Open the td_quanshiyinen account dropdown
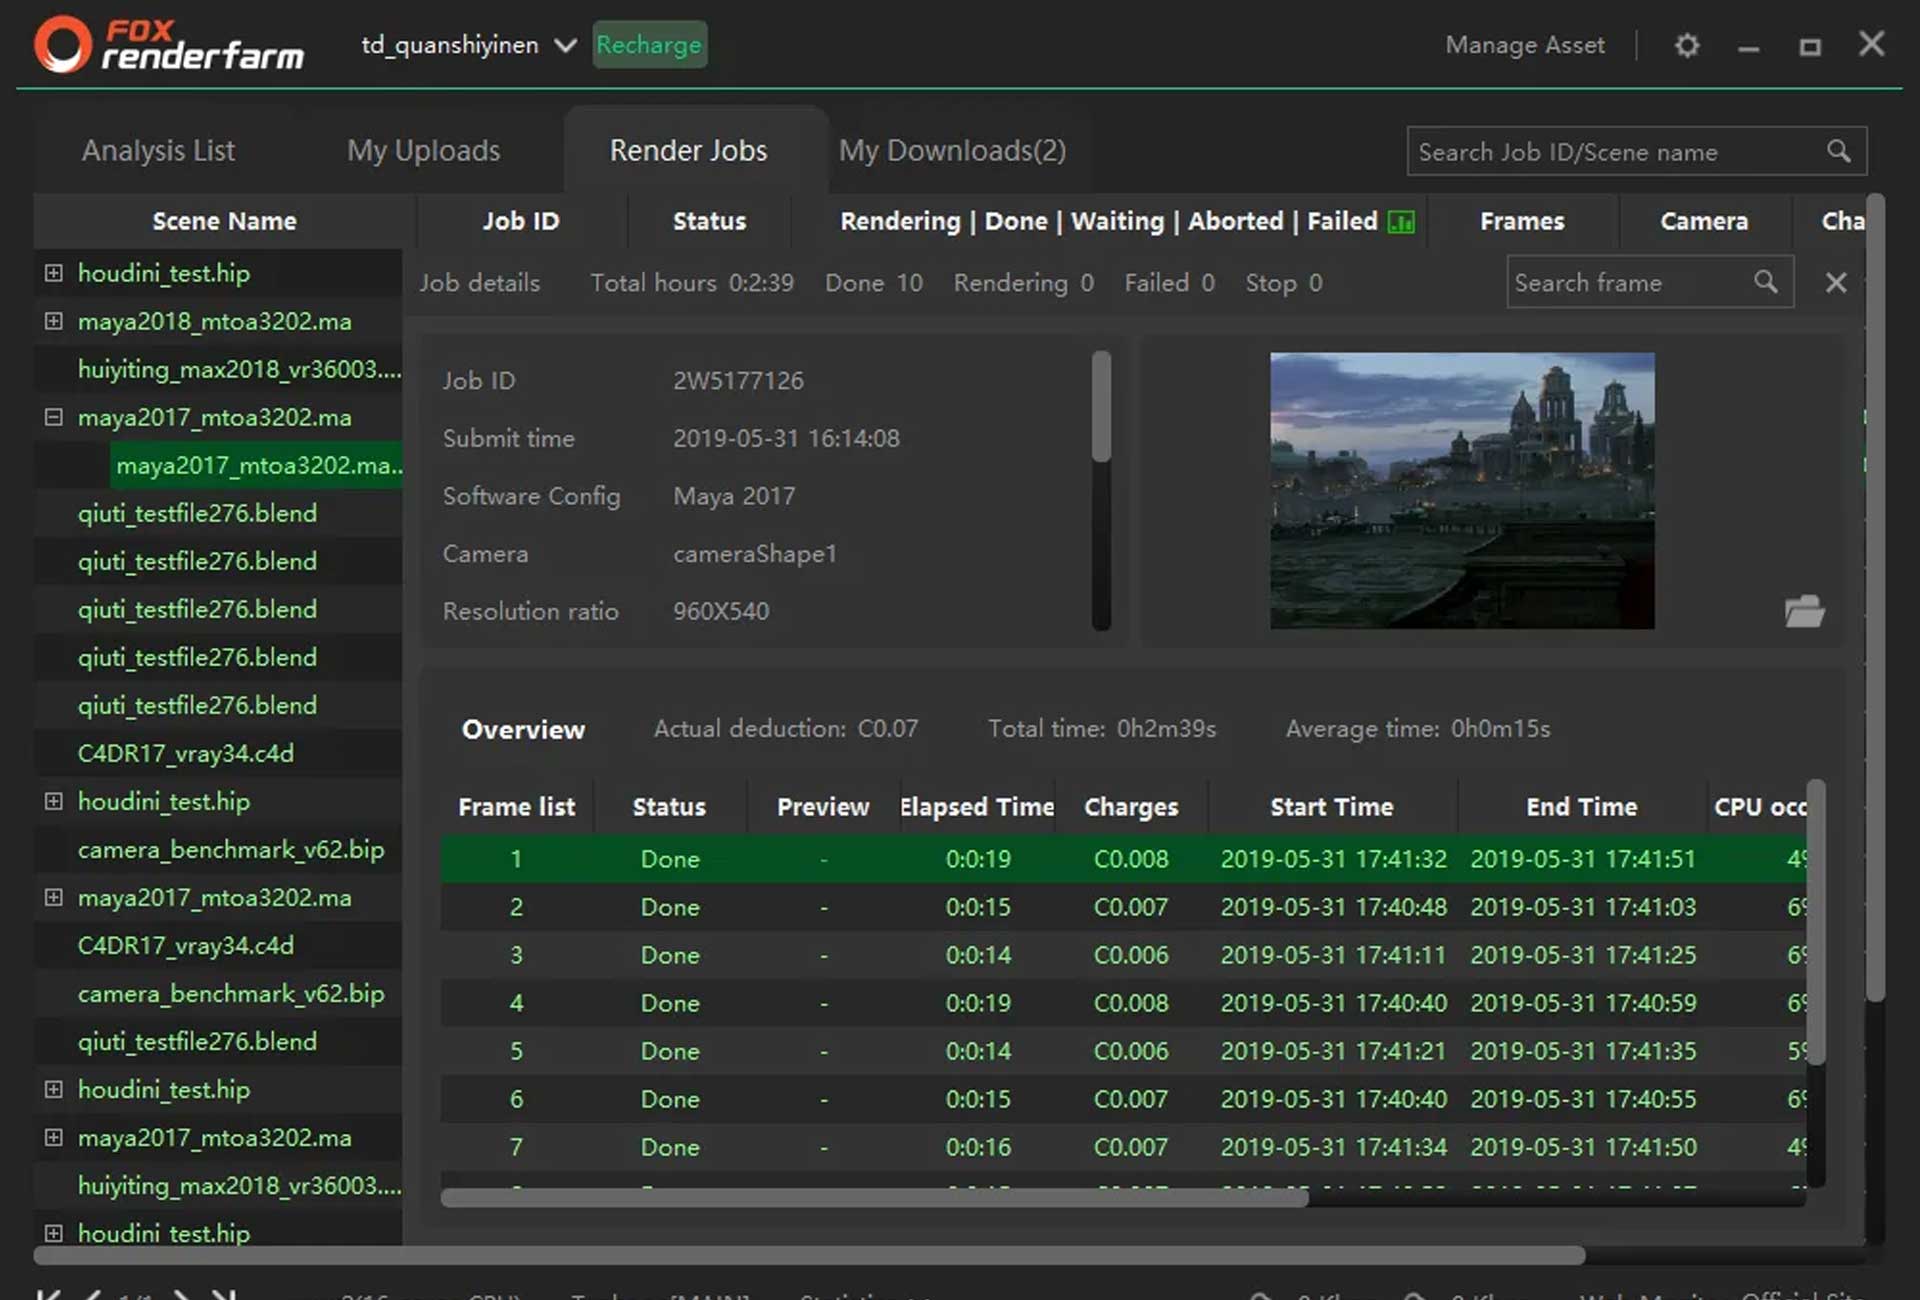This screenshot has height=1300, width=1920. click(x=565, y=46)
